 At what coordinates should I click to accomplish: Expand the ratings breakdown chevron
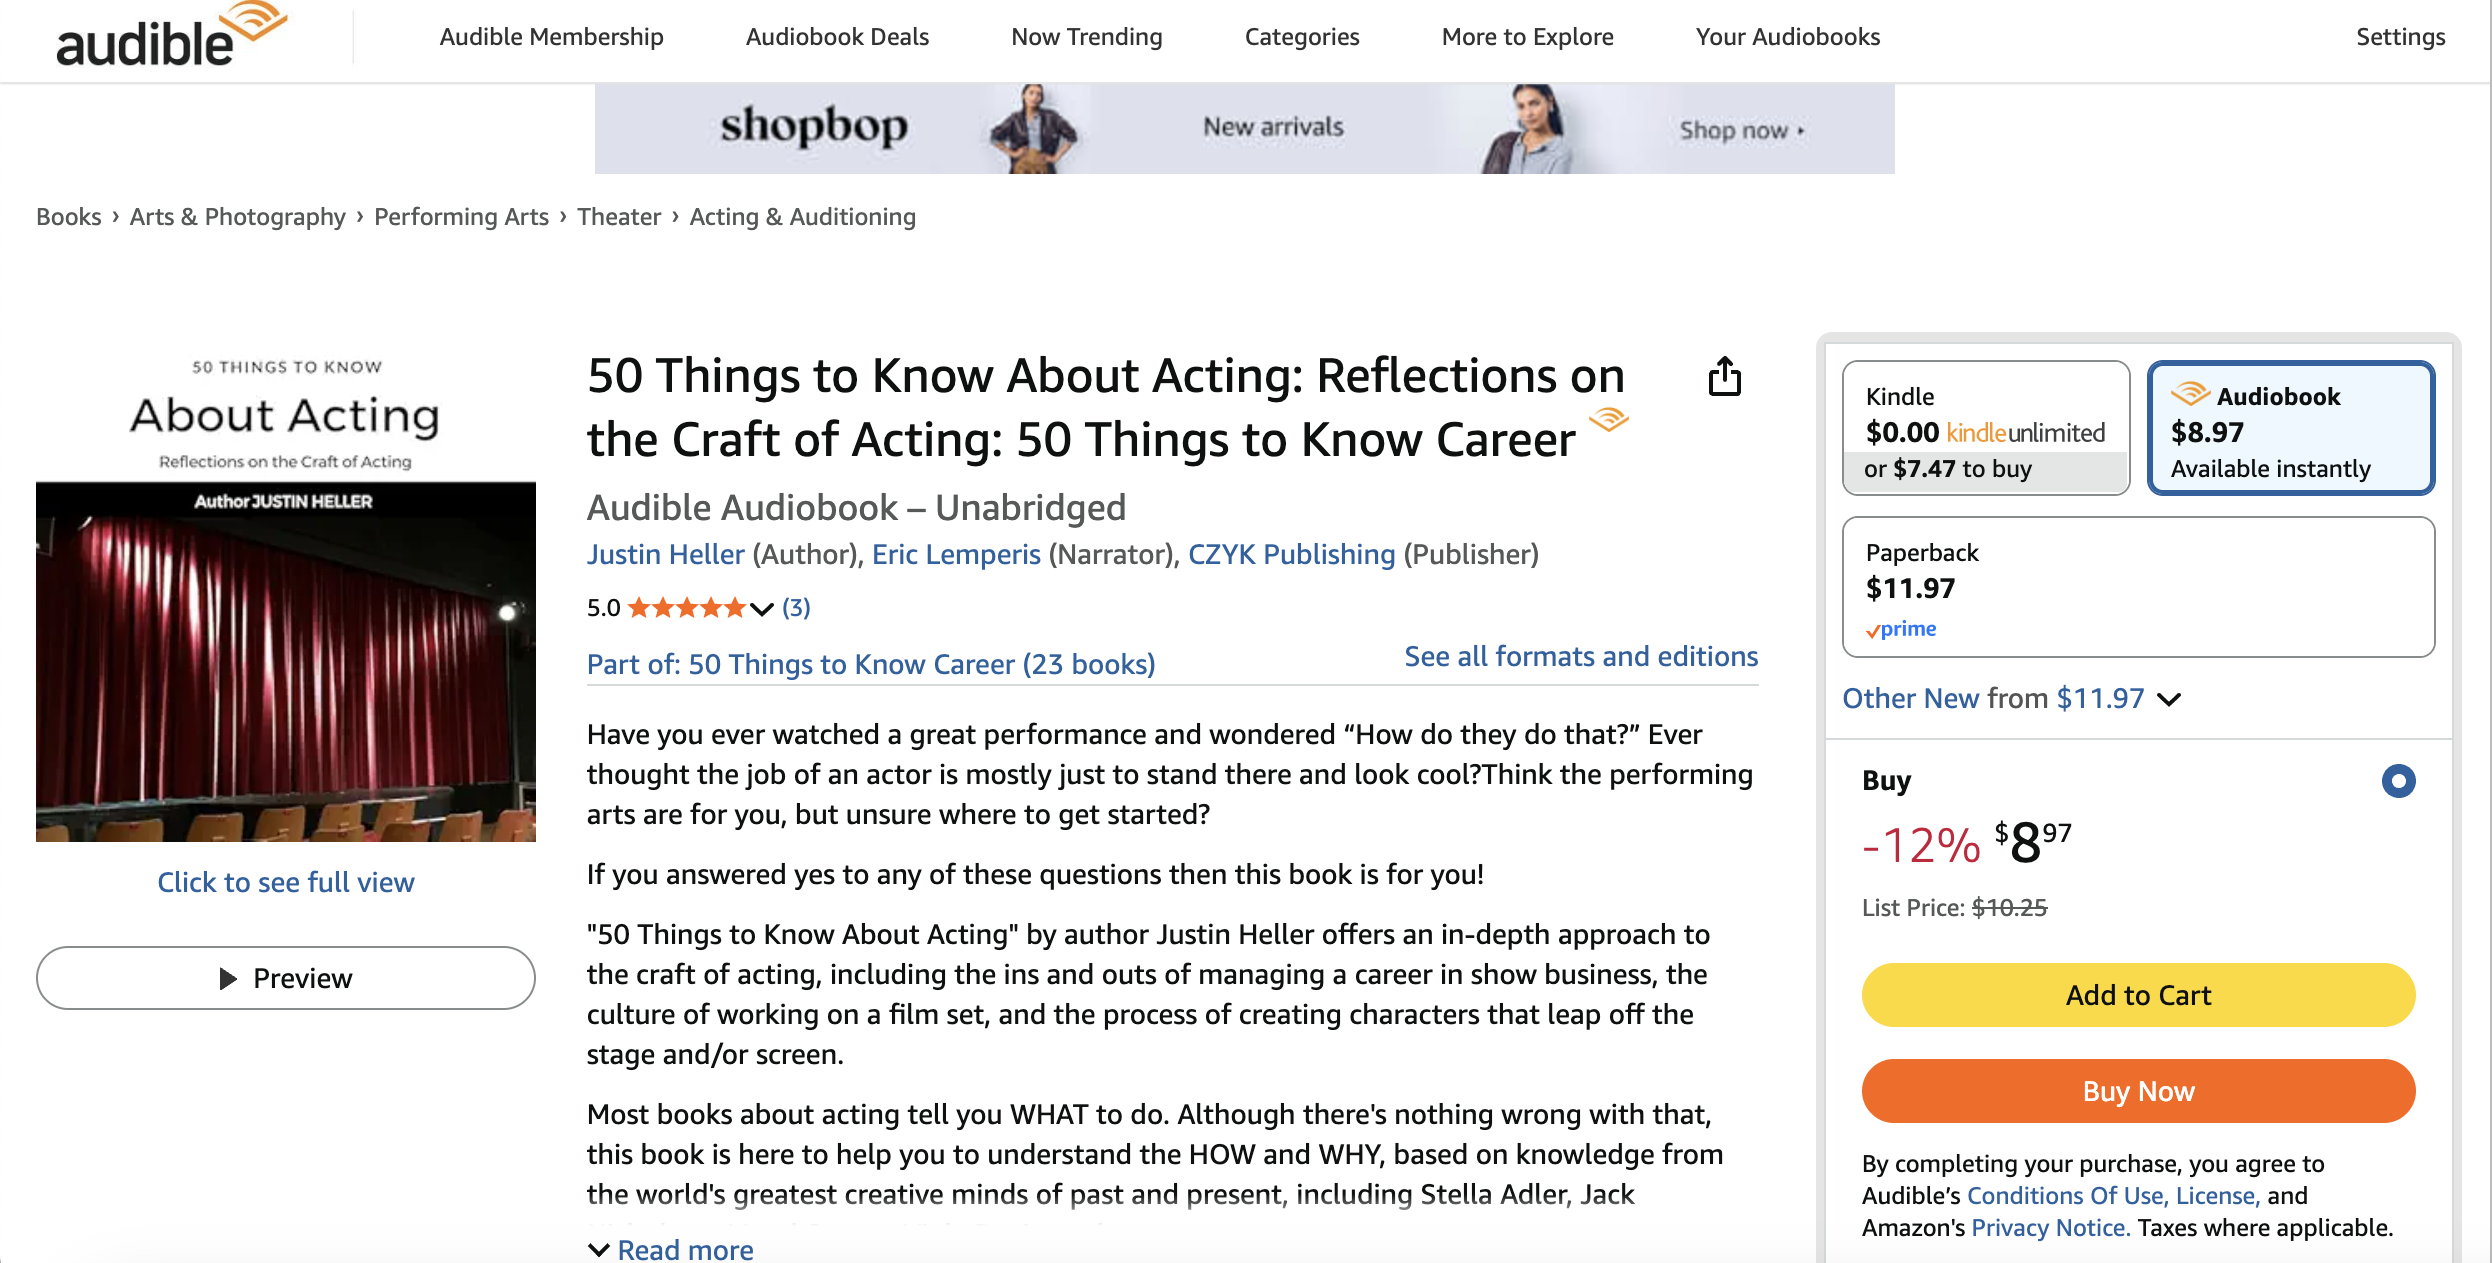(x=761, y=608)
